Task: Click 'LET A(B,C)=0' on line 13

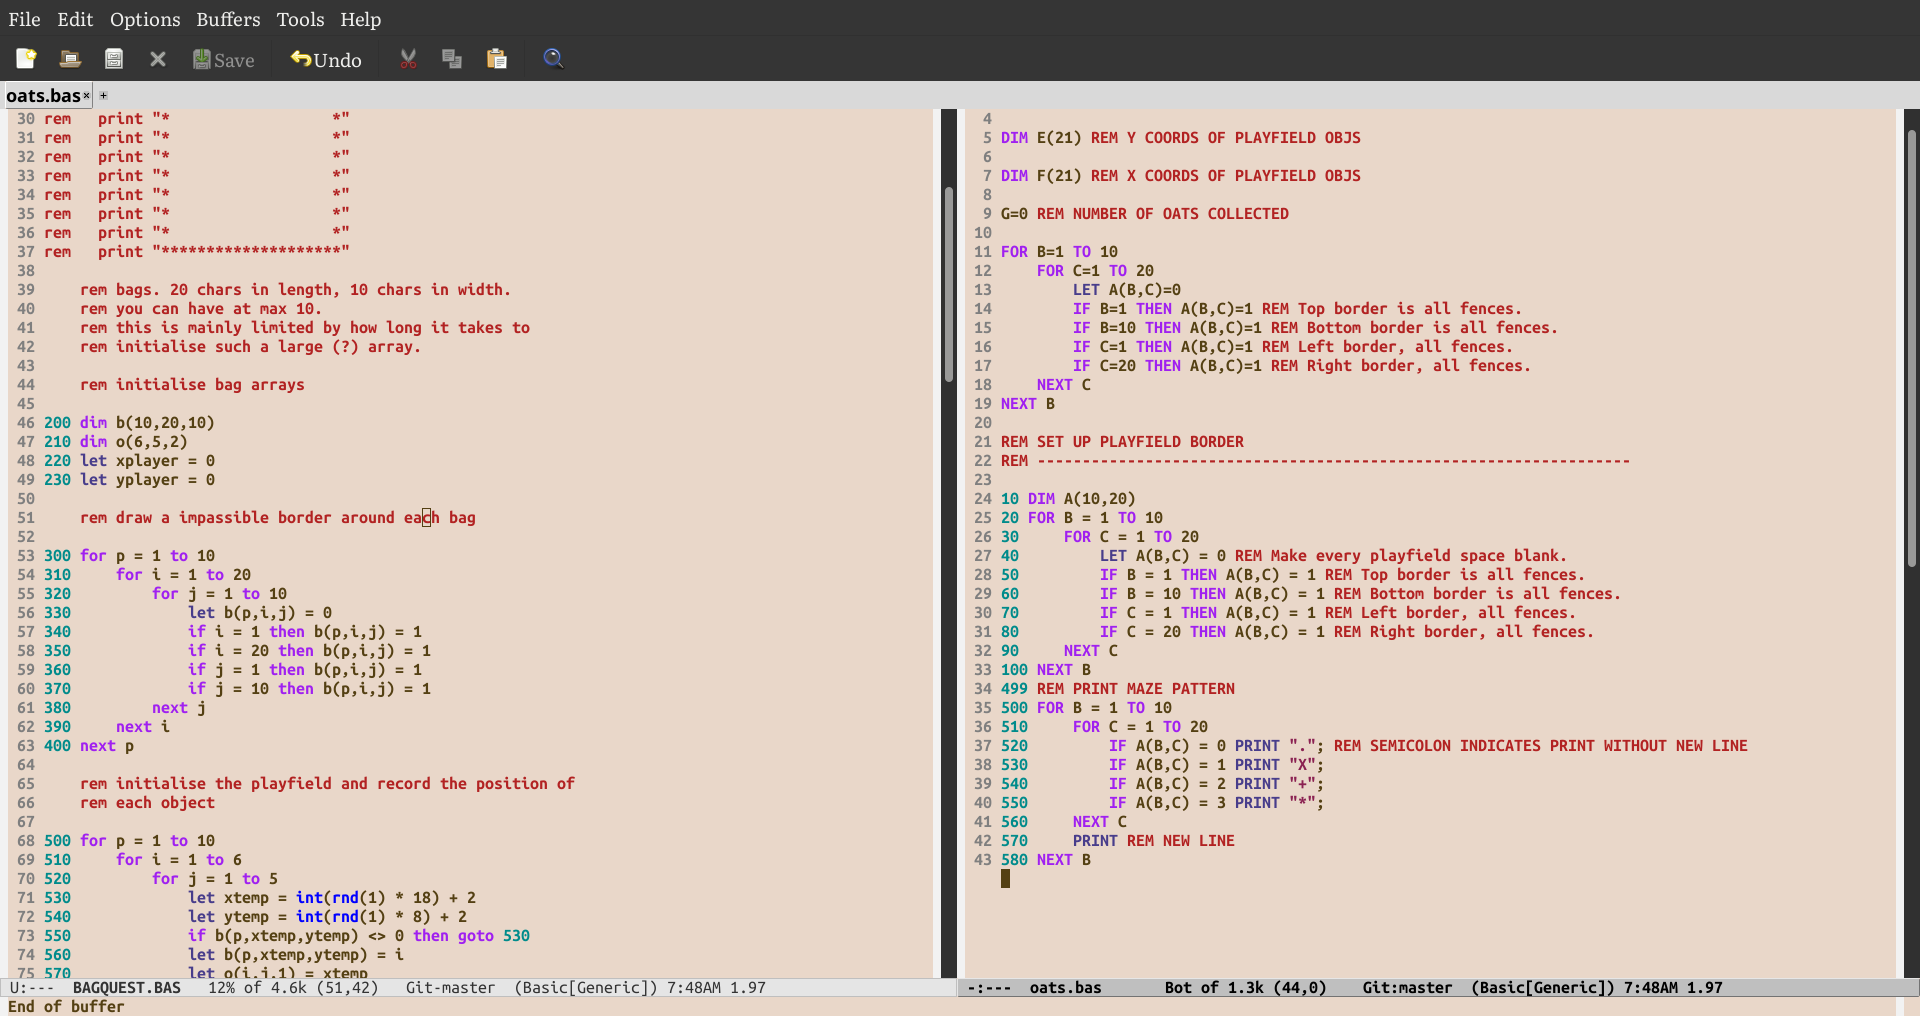Action: click(1126, 290)
